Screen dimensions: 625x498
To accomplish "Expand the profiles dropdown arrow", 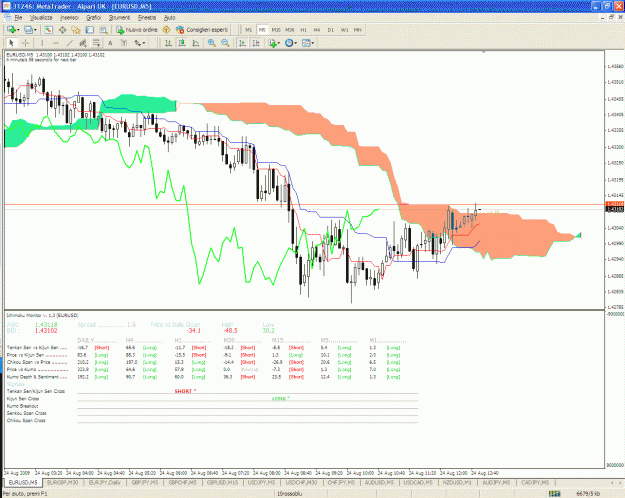I will [x=35, y=30].
